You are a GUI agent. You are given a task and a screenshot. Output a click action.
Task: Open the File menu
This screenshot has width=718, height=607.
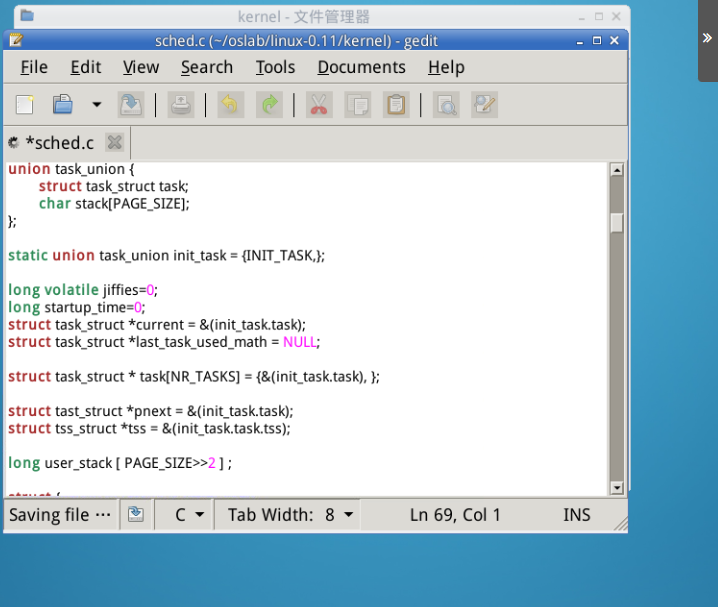34,67
